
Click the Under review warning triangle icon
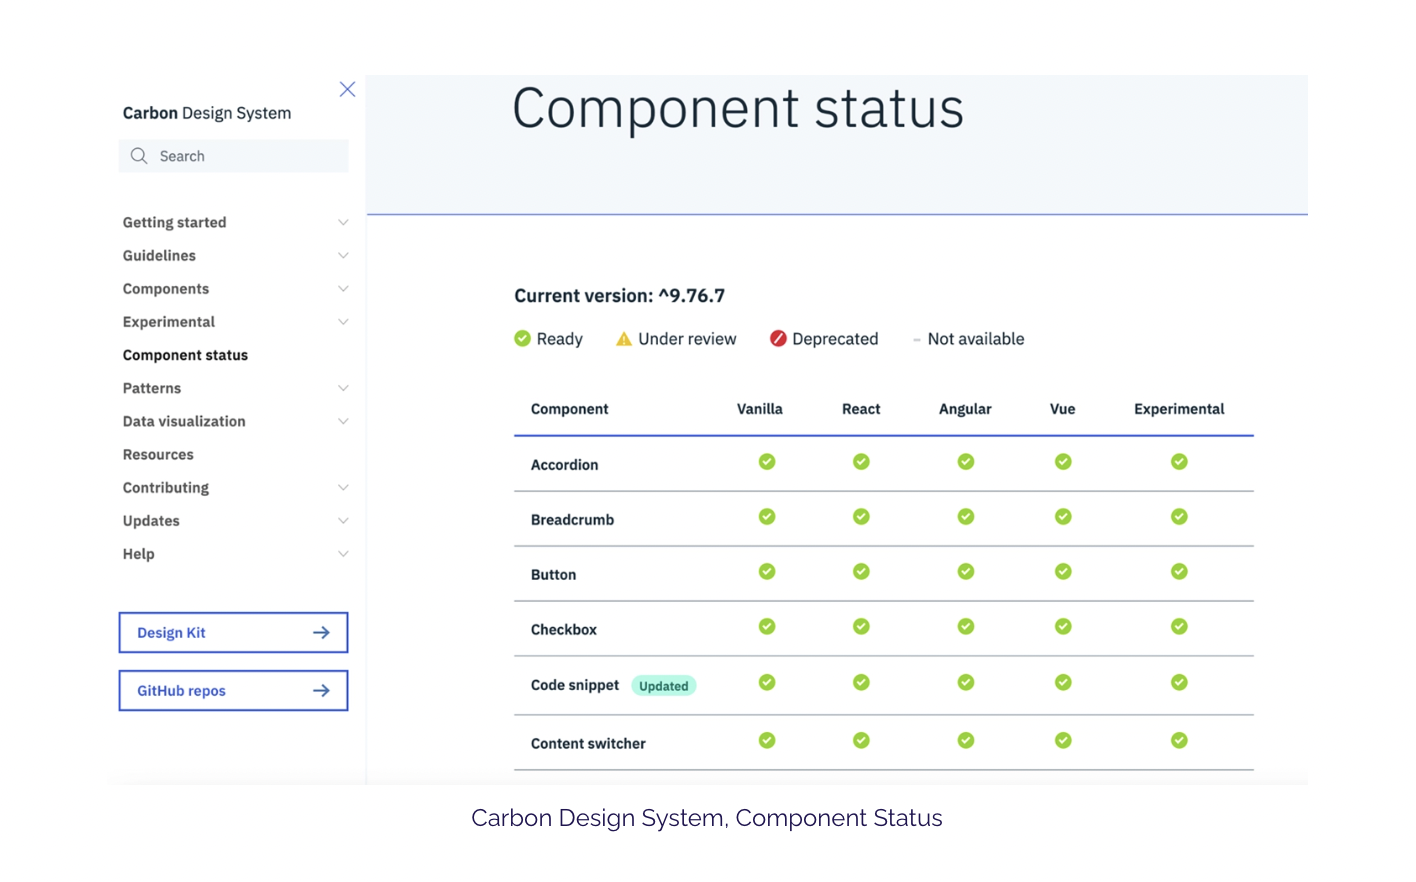point(624,339)
